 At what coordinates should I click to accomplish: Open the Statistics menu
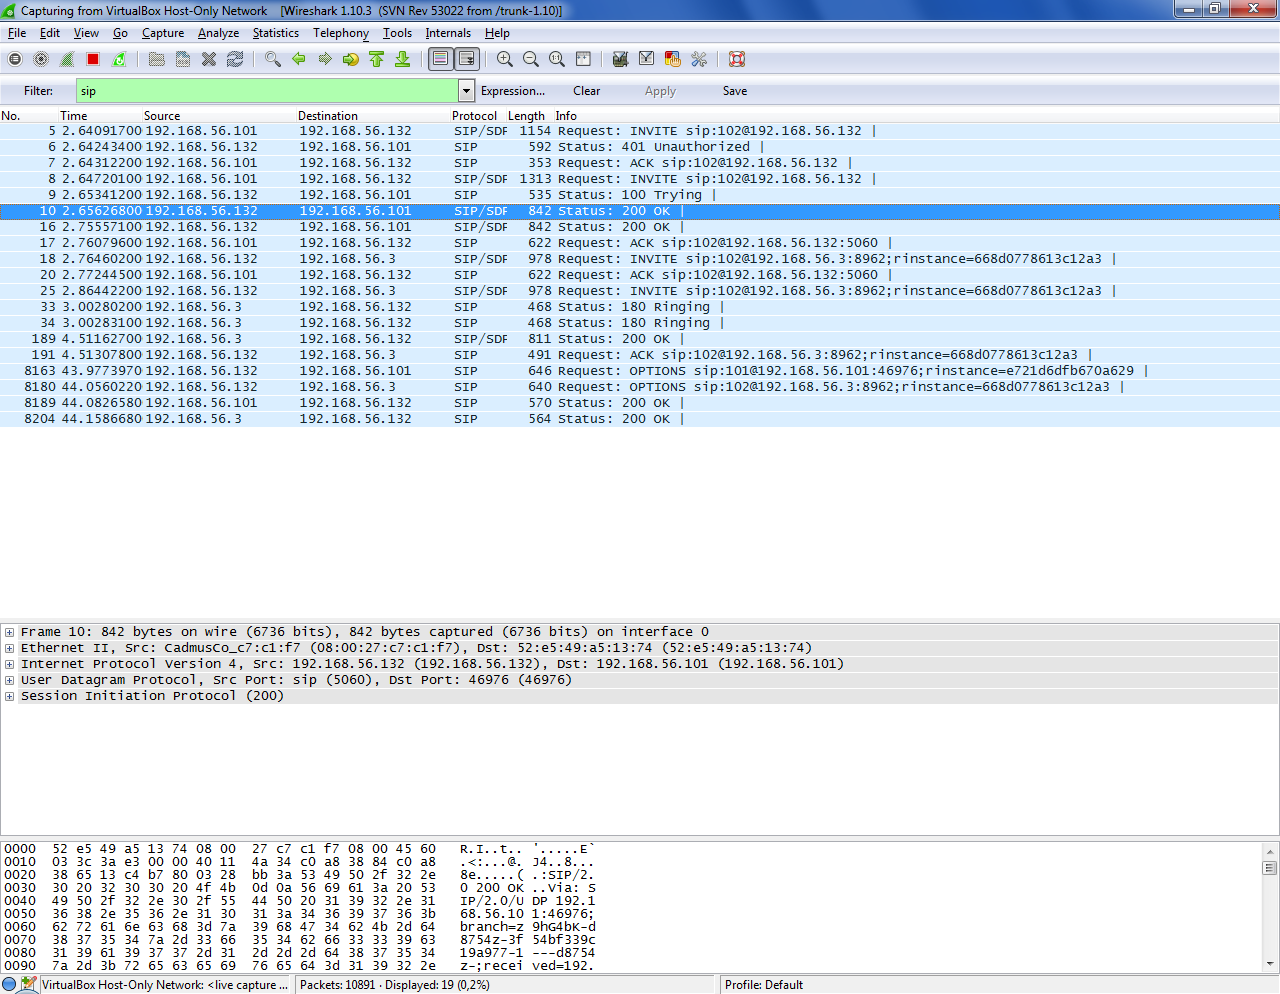[x=275, y=33]
